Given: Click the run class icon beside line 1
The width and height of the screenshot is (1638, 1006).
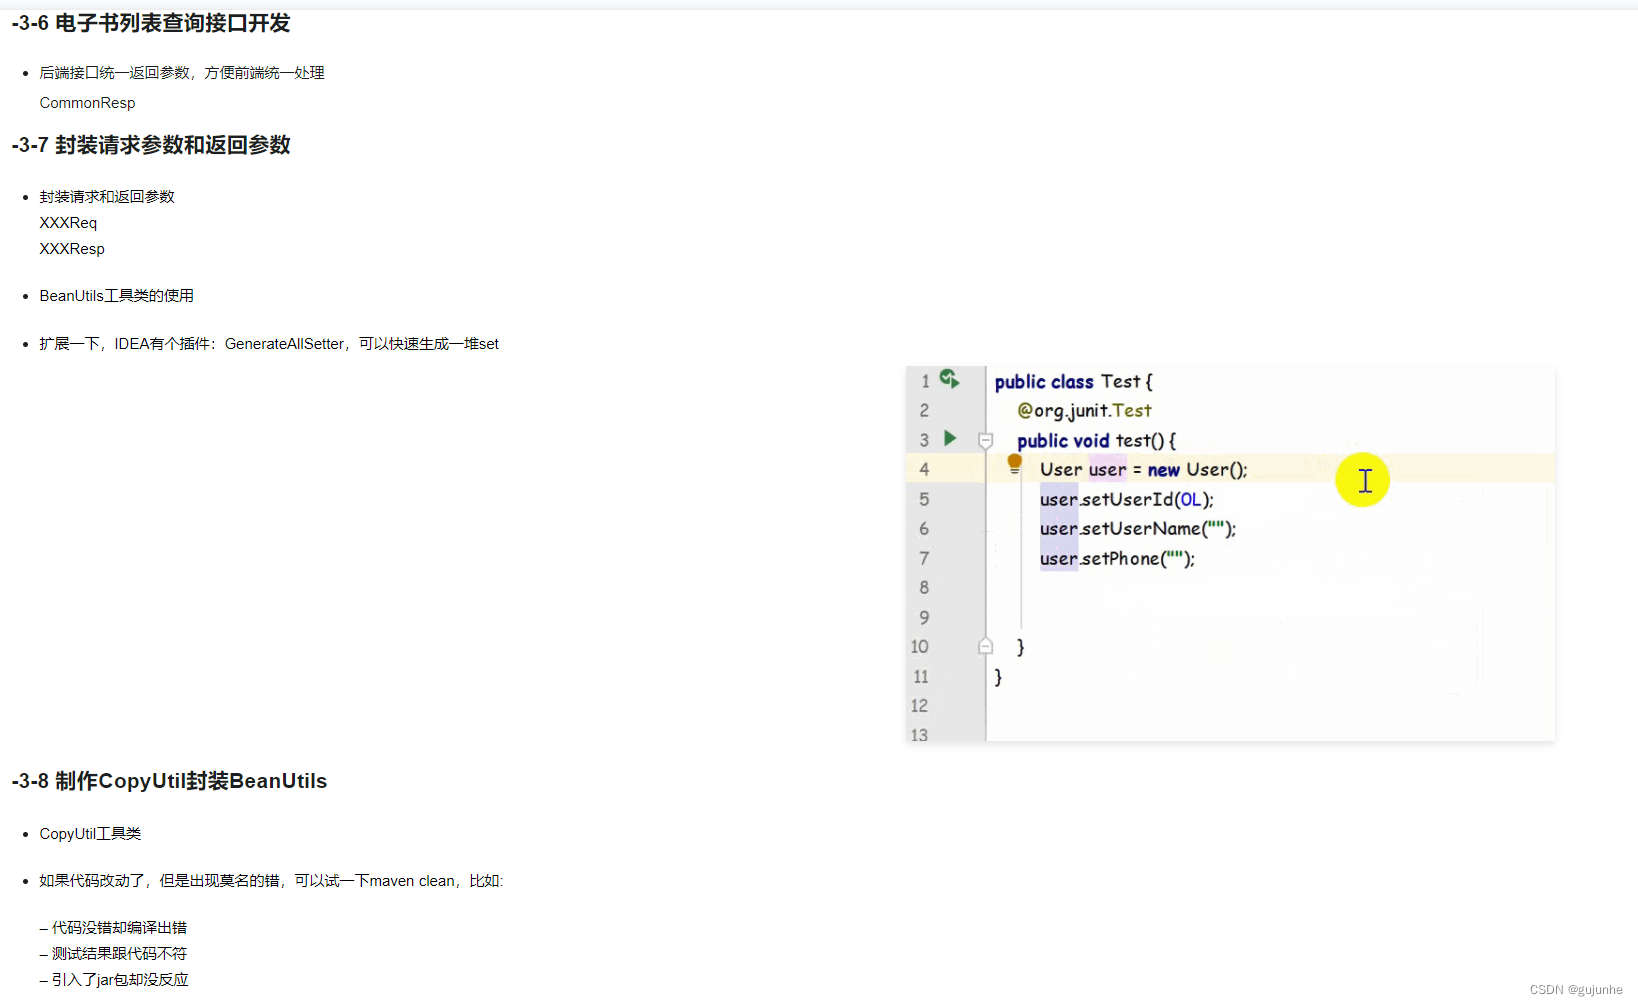Looking at the screenshot, I should [x=949, y=378].
